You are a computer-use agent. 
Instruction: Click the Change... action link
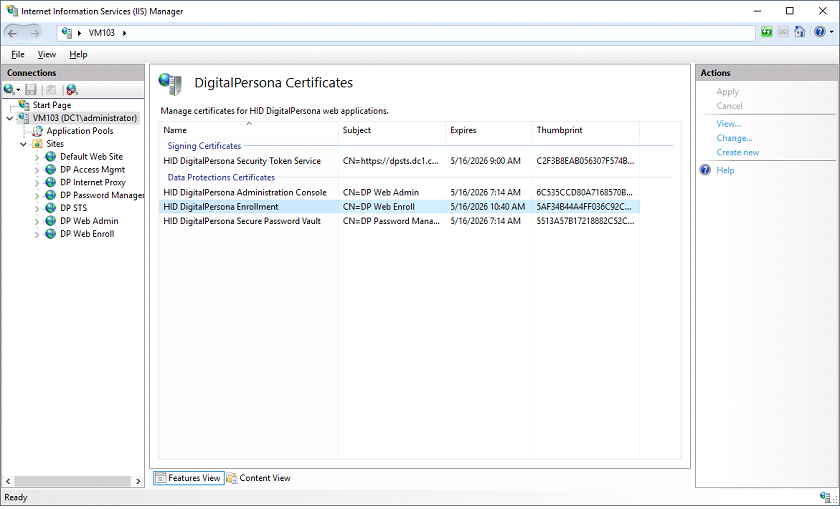pyautogui.click(x=734, y=138)
